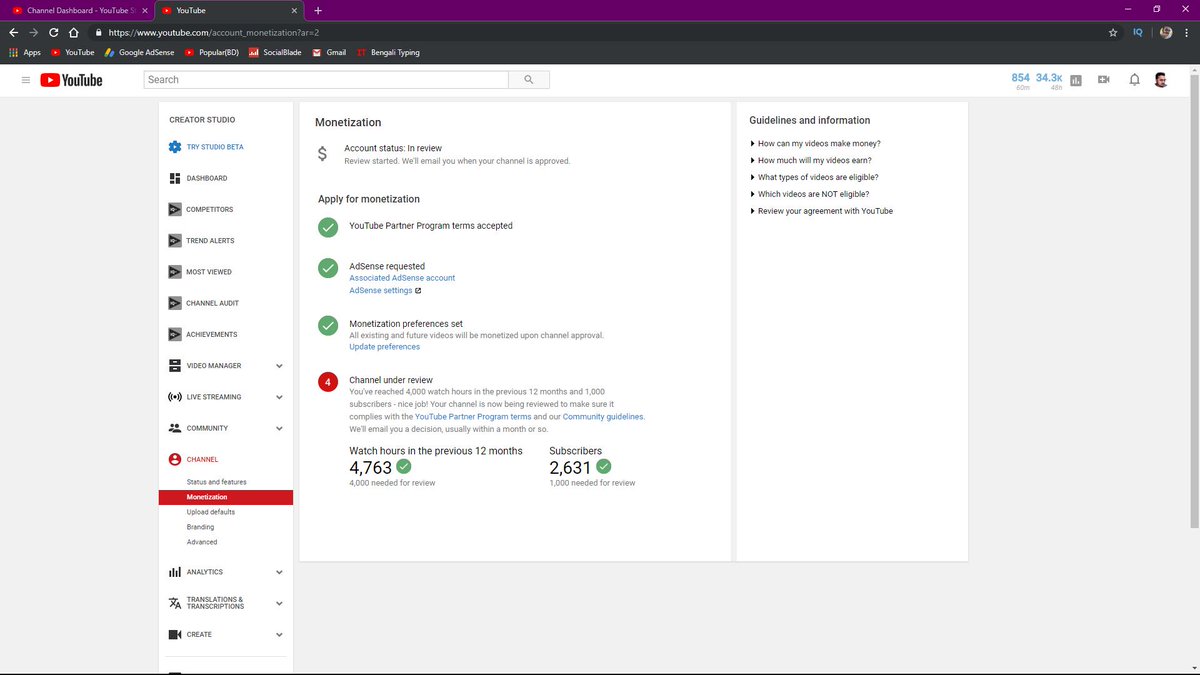The width and height of the screenshot is (1200, 675).
Task: Click the Trend Alerts sidebar icon
Action: click(175, 241)
